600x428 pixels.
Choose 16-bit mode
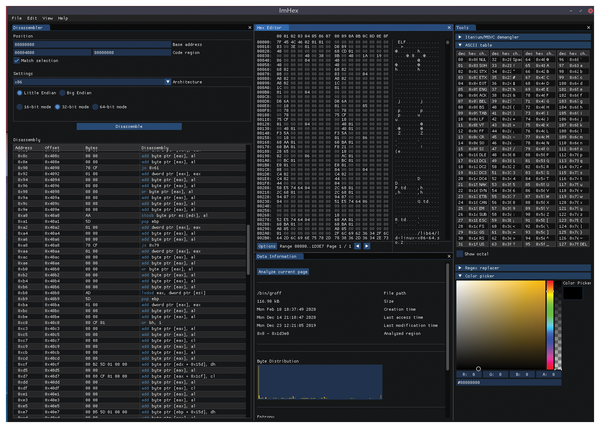pyautogui.click(x=20, y=107)
